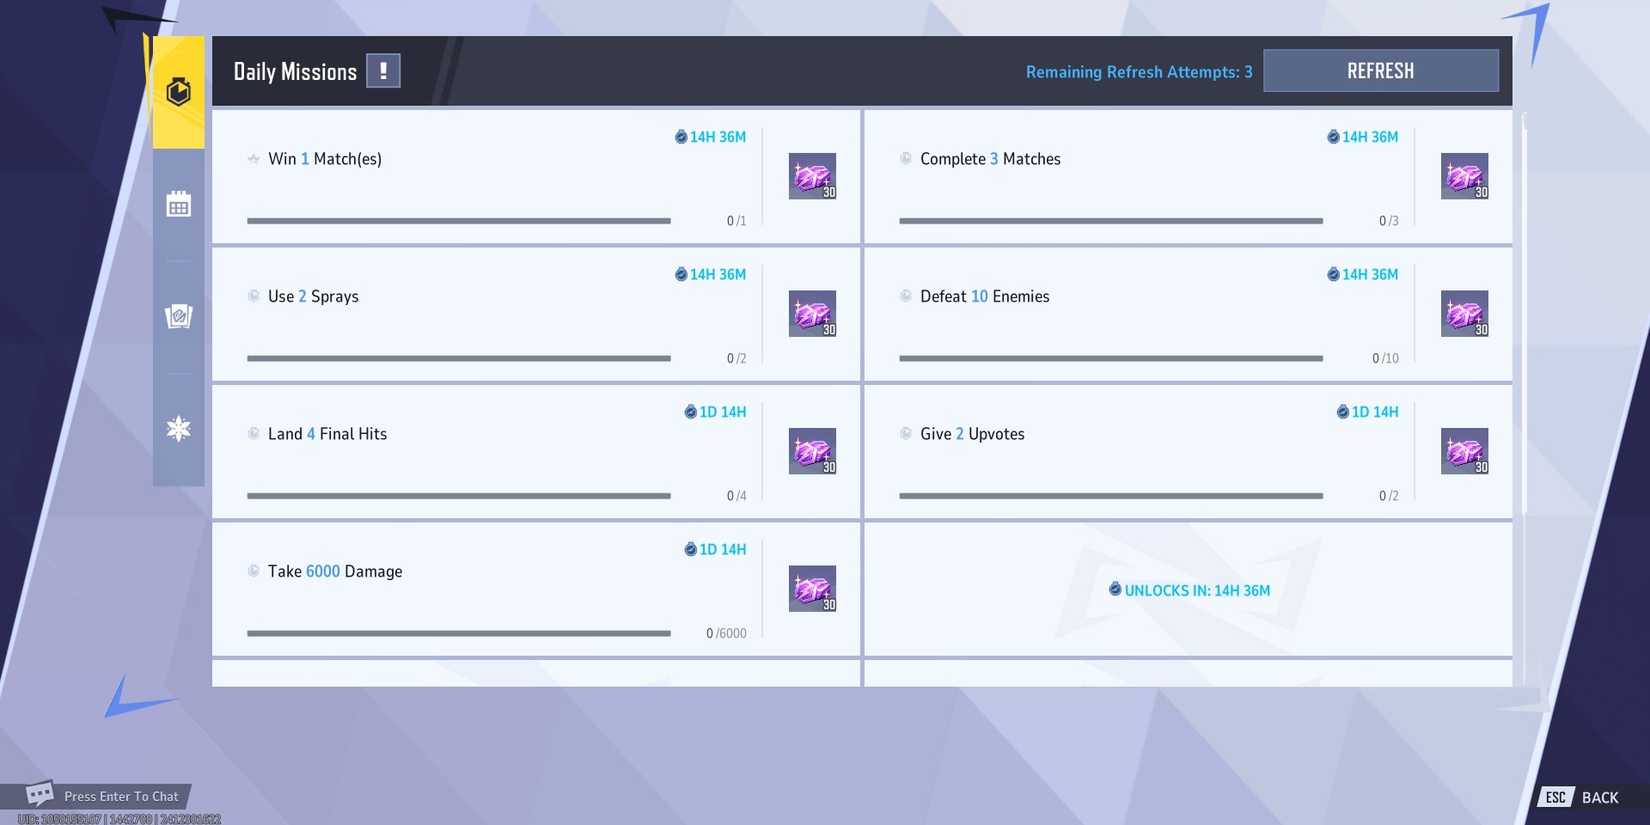Select the Defeat 10 Enemies mission
This screenshot has height=825, width=1650.
click(x=1188, y=314)
